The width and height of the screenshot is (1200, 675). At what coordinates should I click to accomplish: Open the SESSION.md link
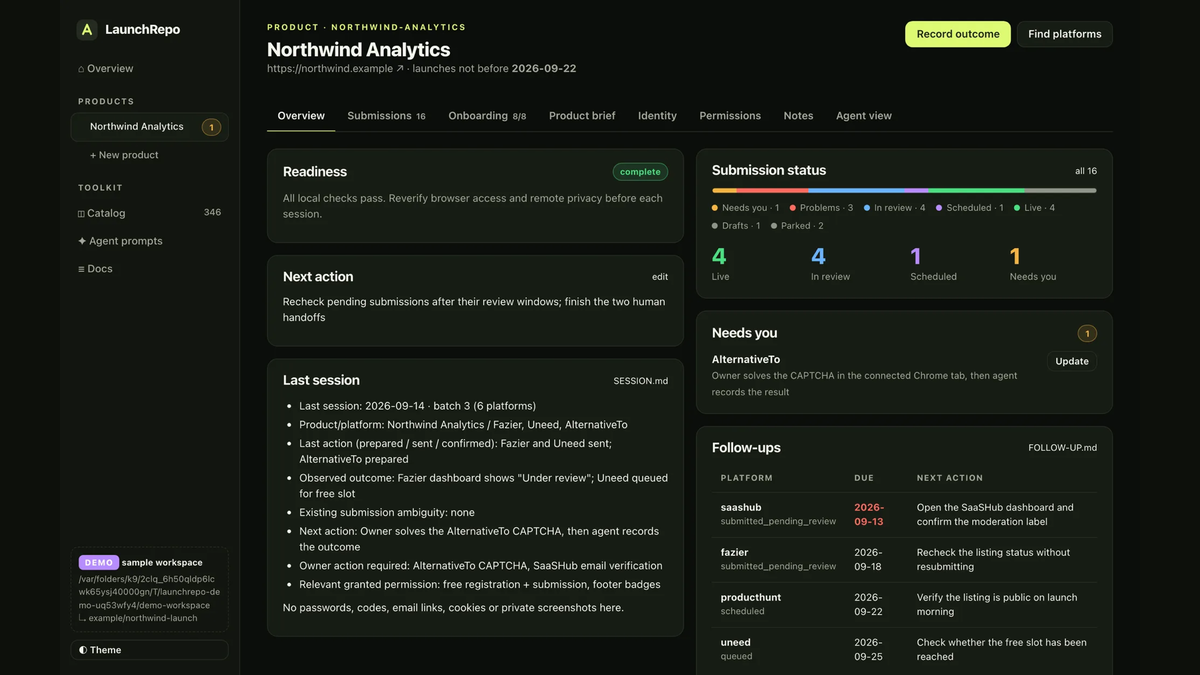click(641, 381)
